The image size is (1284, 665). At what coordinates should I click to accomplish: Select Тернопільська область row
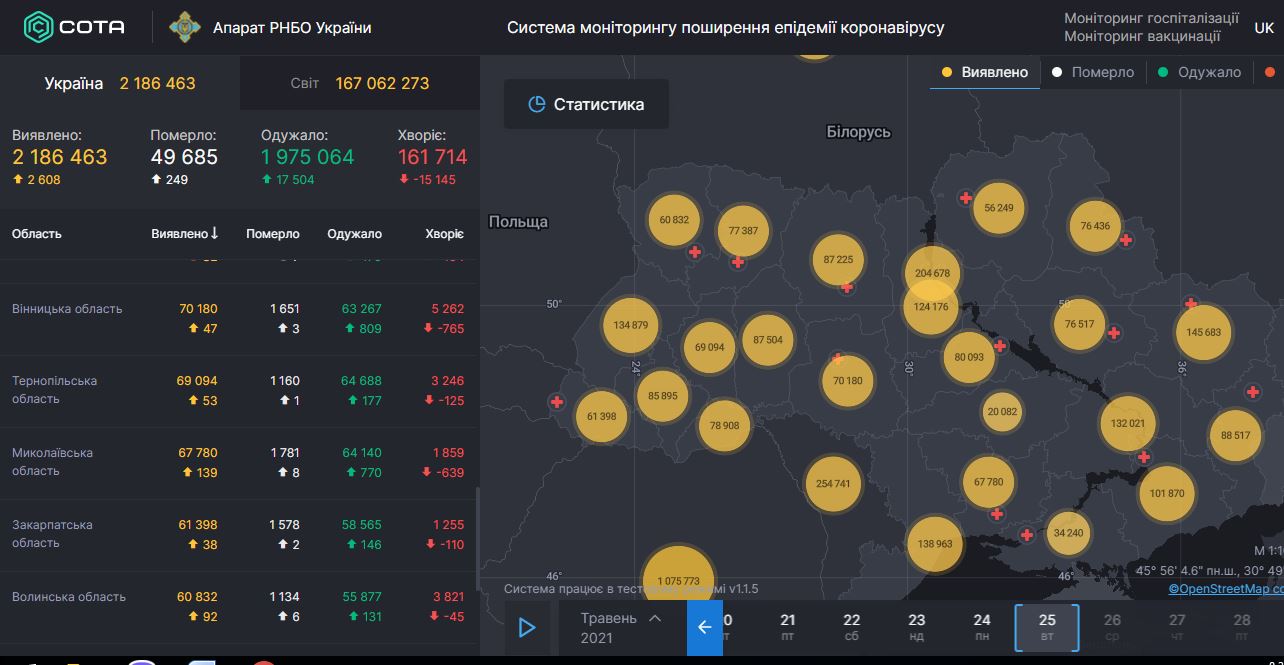coord(238,390)
